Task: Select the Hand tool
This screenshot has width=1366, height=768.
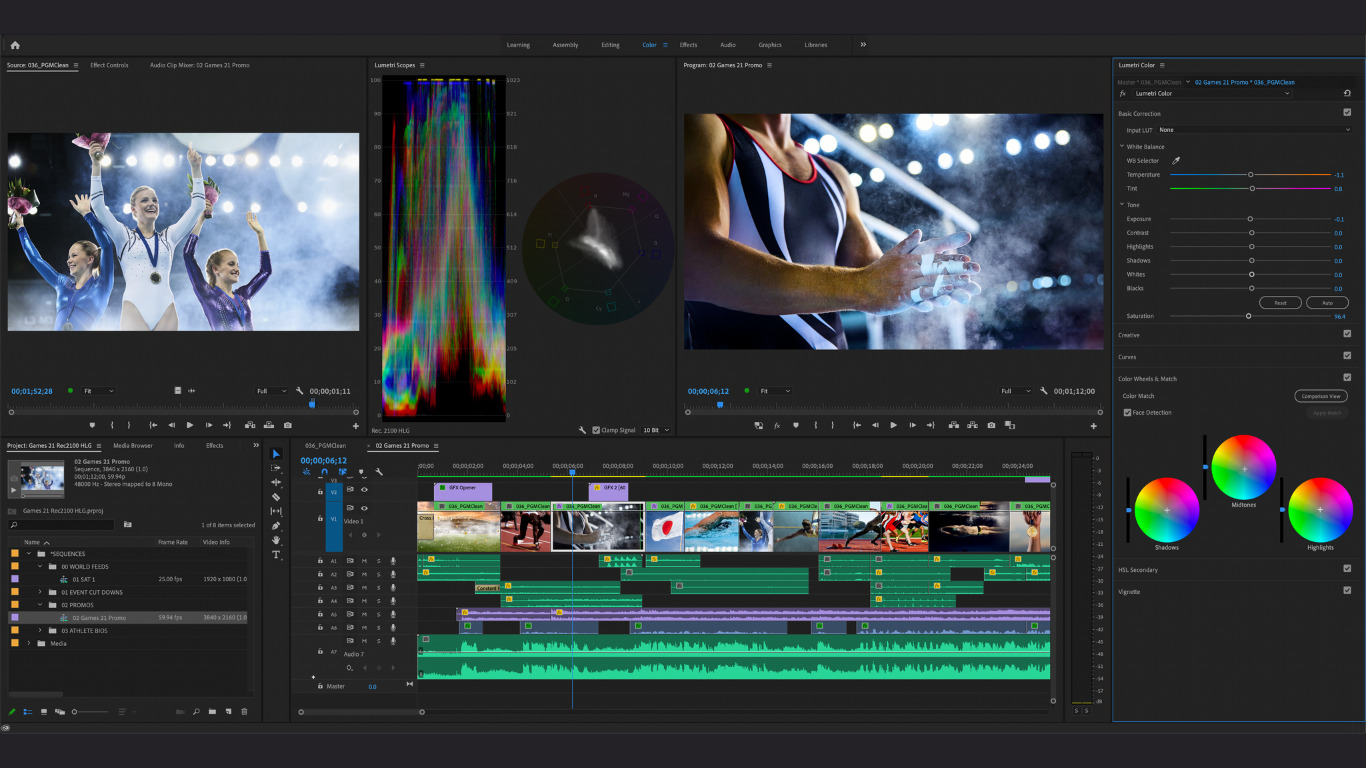Action: pos(277,540)
